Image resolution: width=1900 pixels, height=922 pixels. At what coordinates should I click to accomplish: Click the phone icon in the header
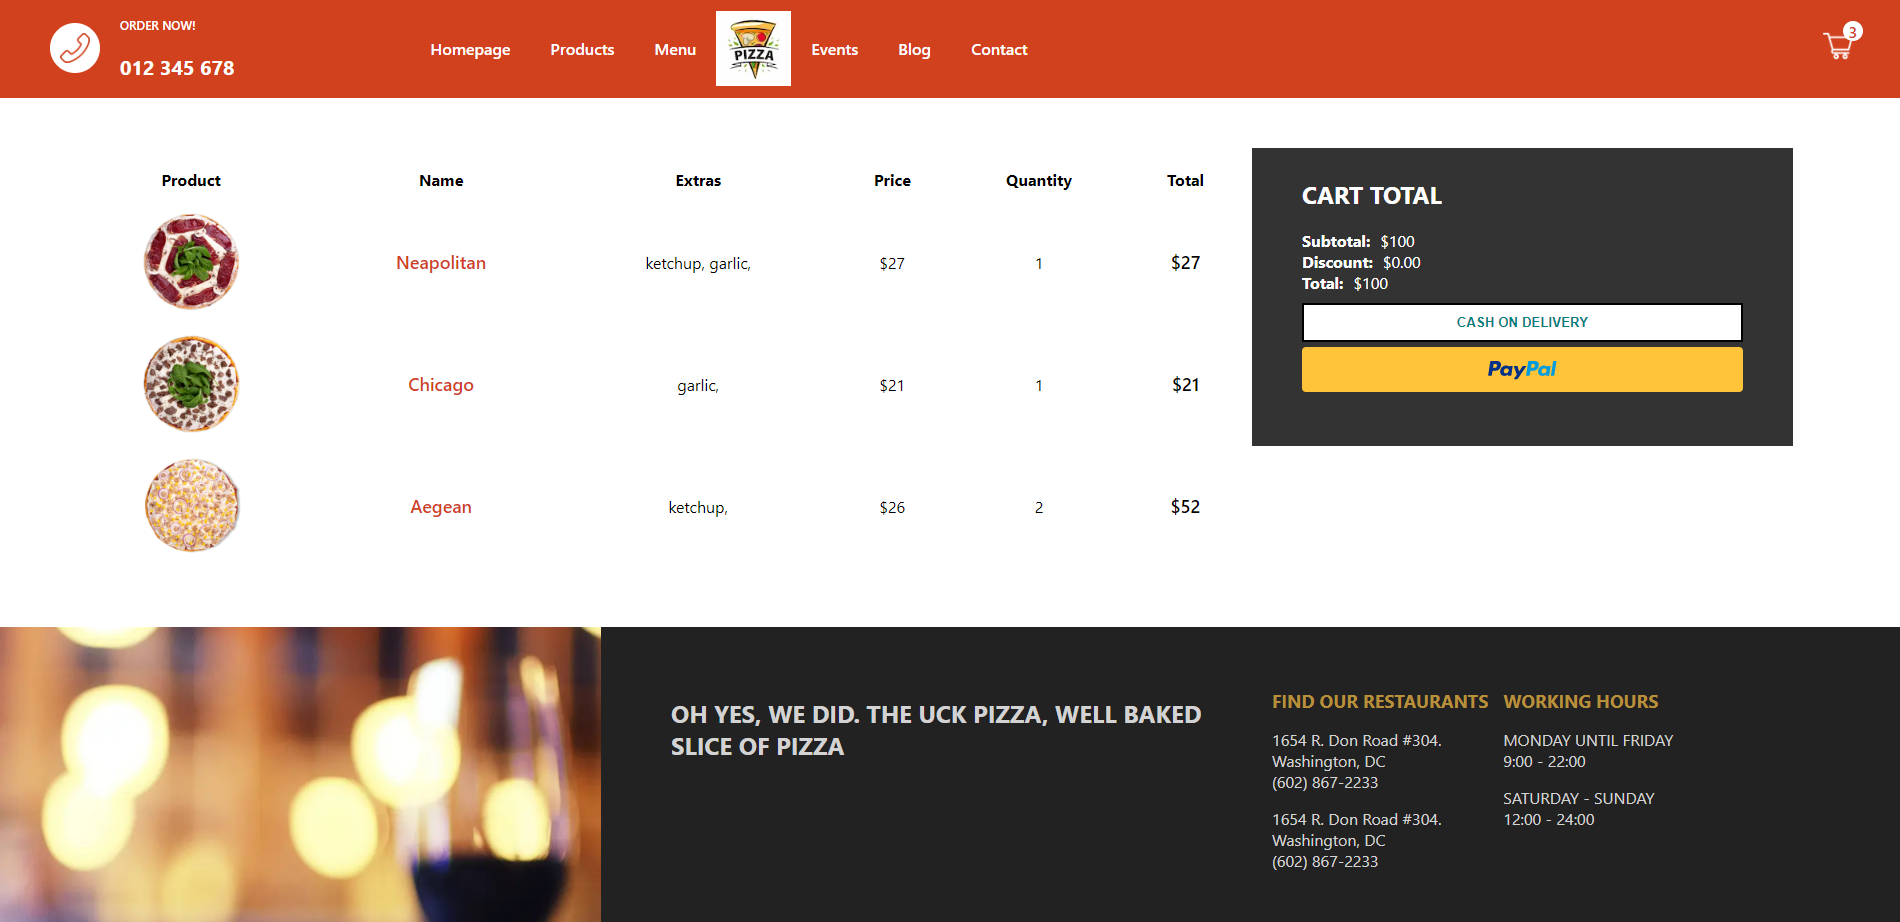coord(75,48)
